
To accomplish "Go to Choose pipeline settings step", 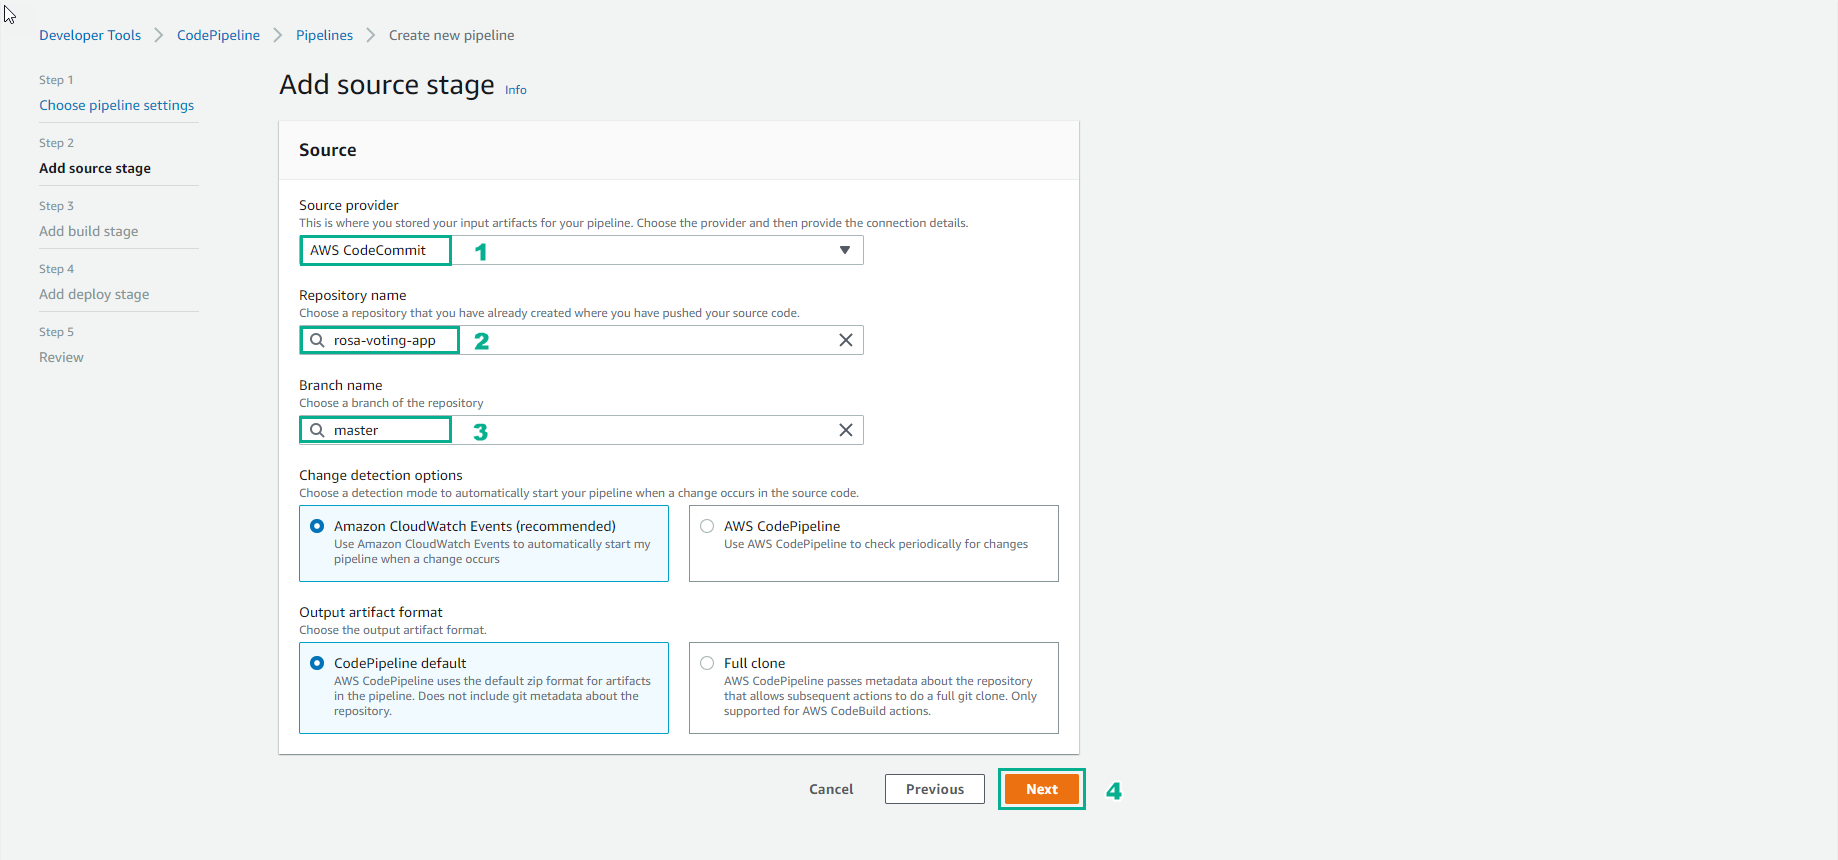I will pyautogui.click(x=116, y=105).
